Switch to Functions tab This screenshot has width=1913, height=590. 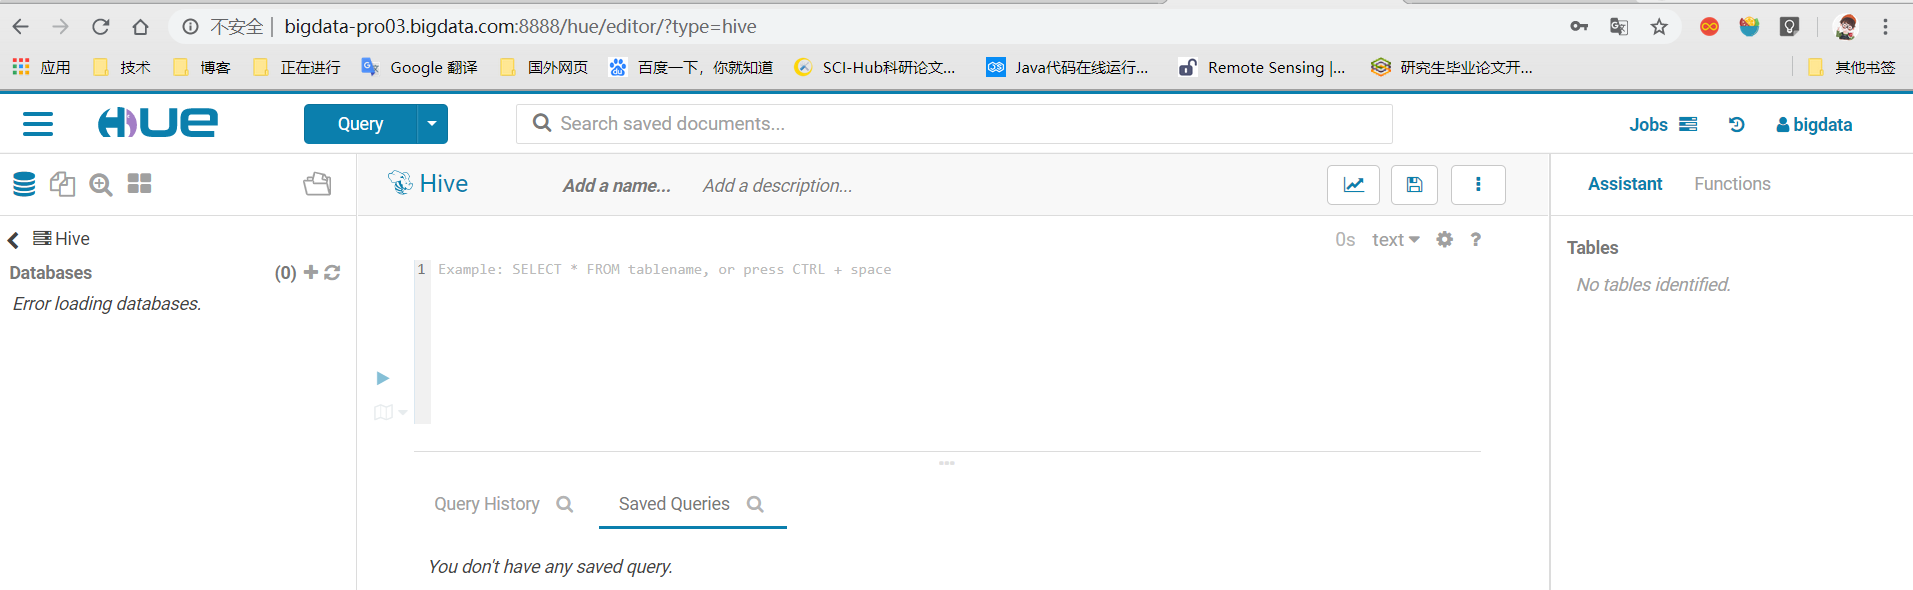(1732, 184)
